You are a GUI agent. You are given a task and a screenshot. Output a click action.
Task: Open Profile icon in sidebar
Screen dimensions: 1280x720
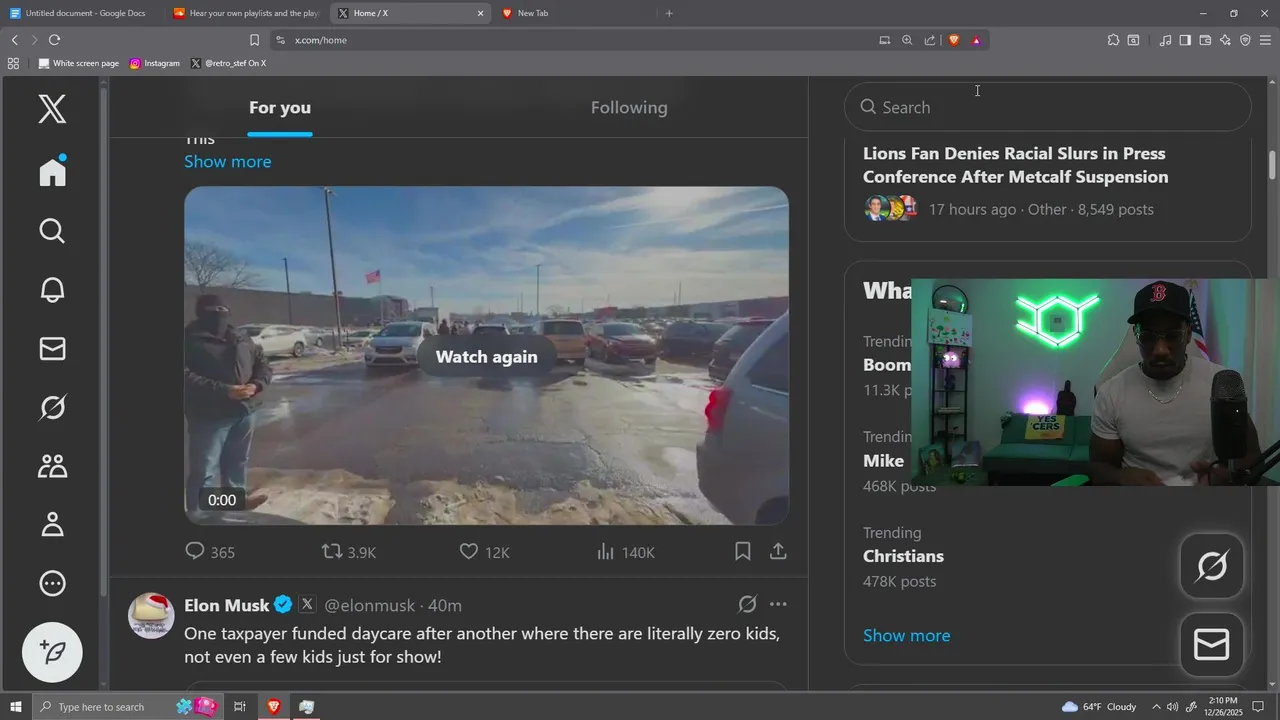[52, 524]
